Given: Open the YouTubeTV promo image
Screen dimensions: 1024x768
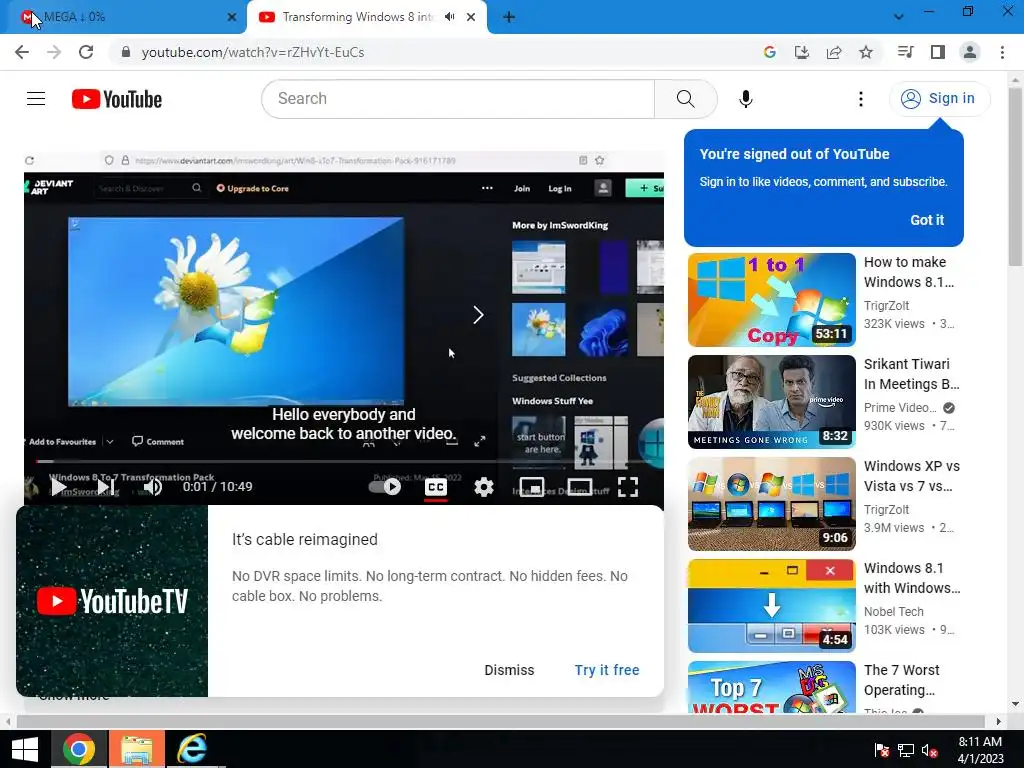Looking at the screenshot, I should click(x=112, y=601).
